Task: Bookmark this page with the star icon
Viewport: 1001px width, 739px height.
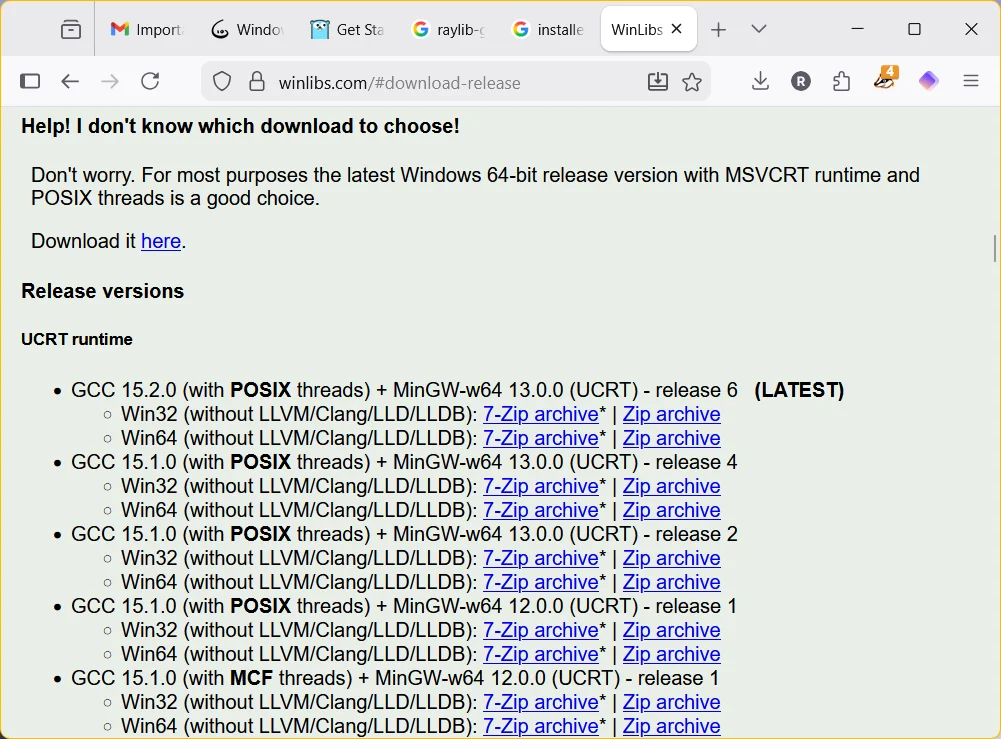Action: pos(693,83)
